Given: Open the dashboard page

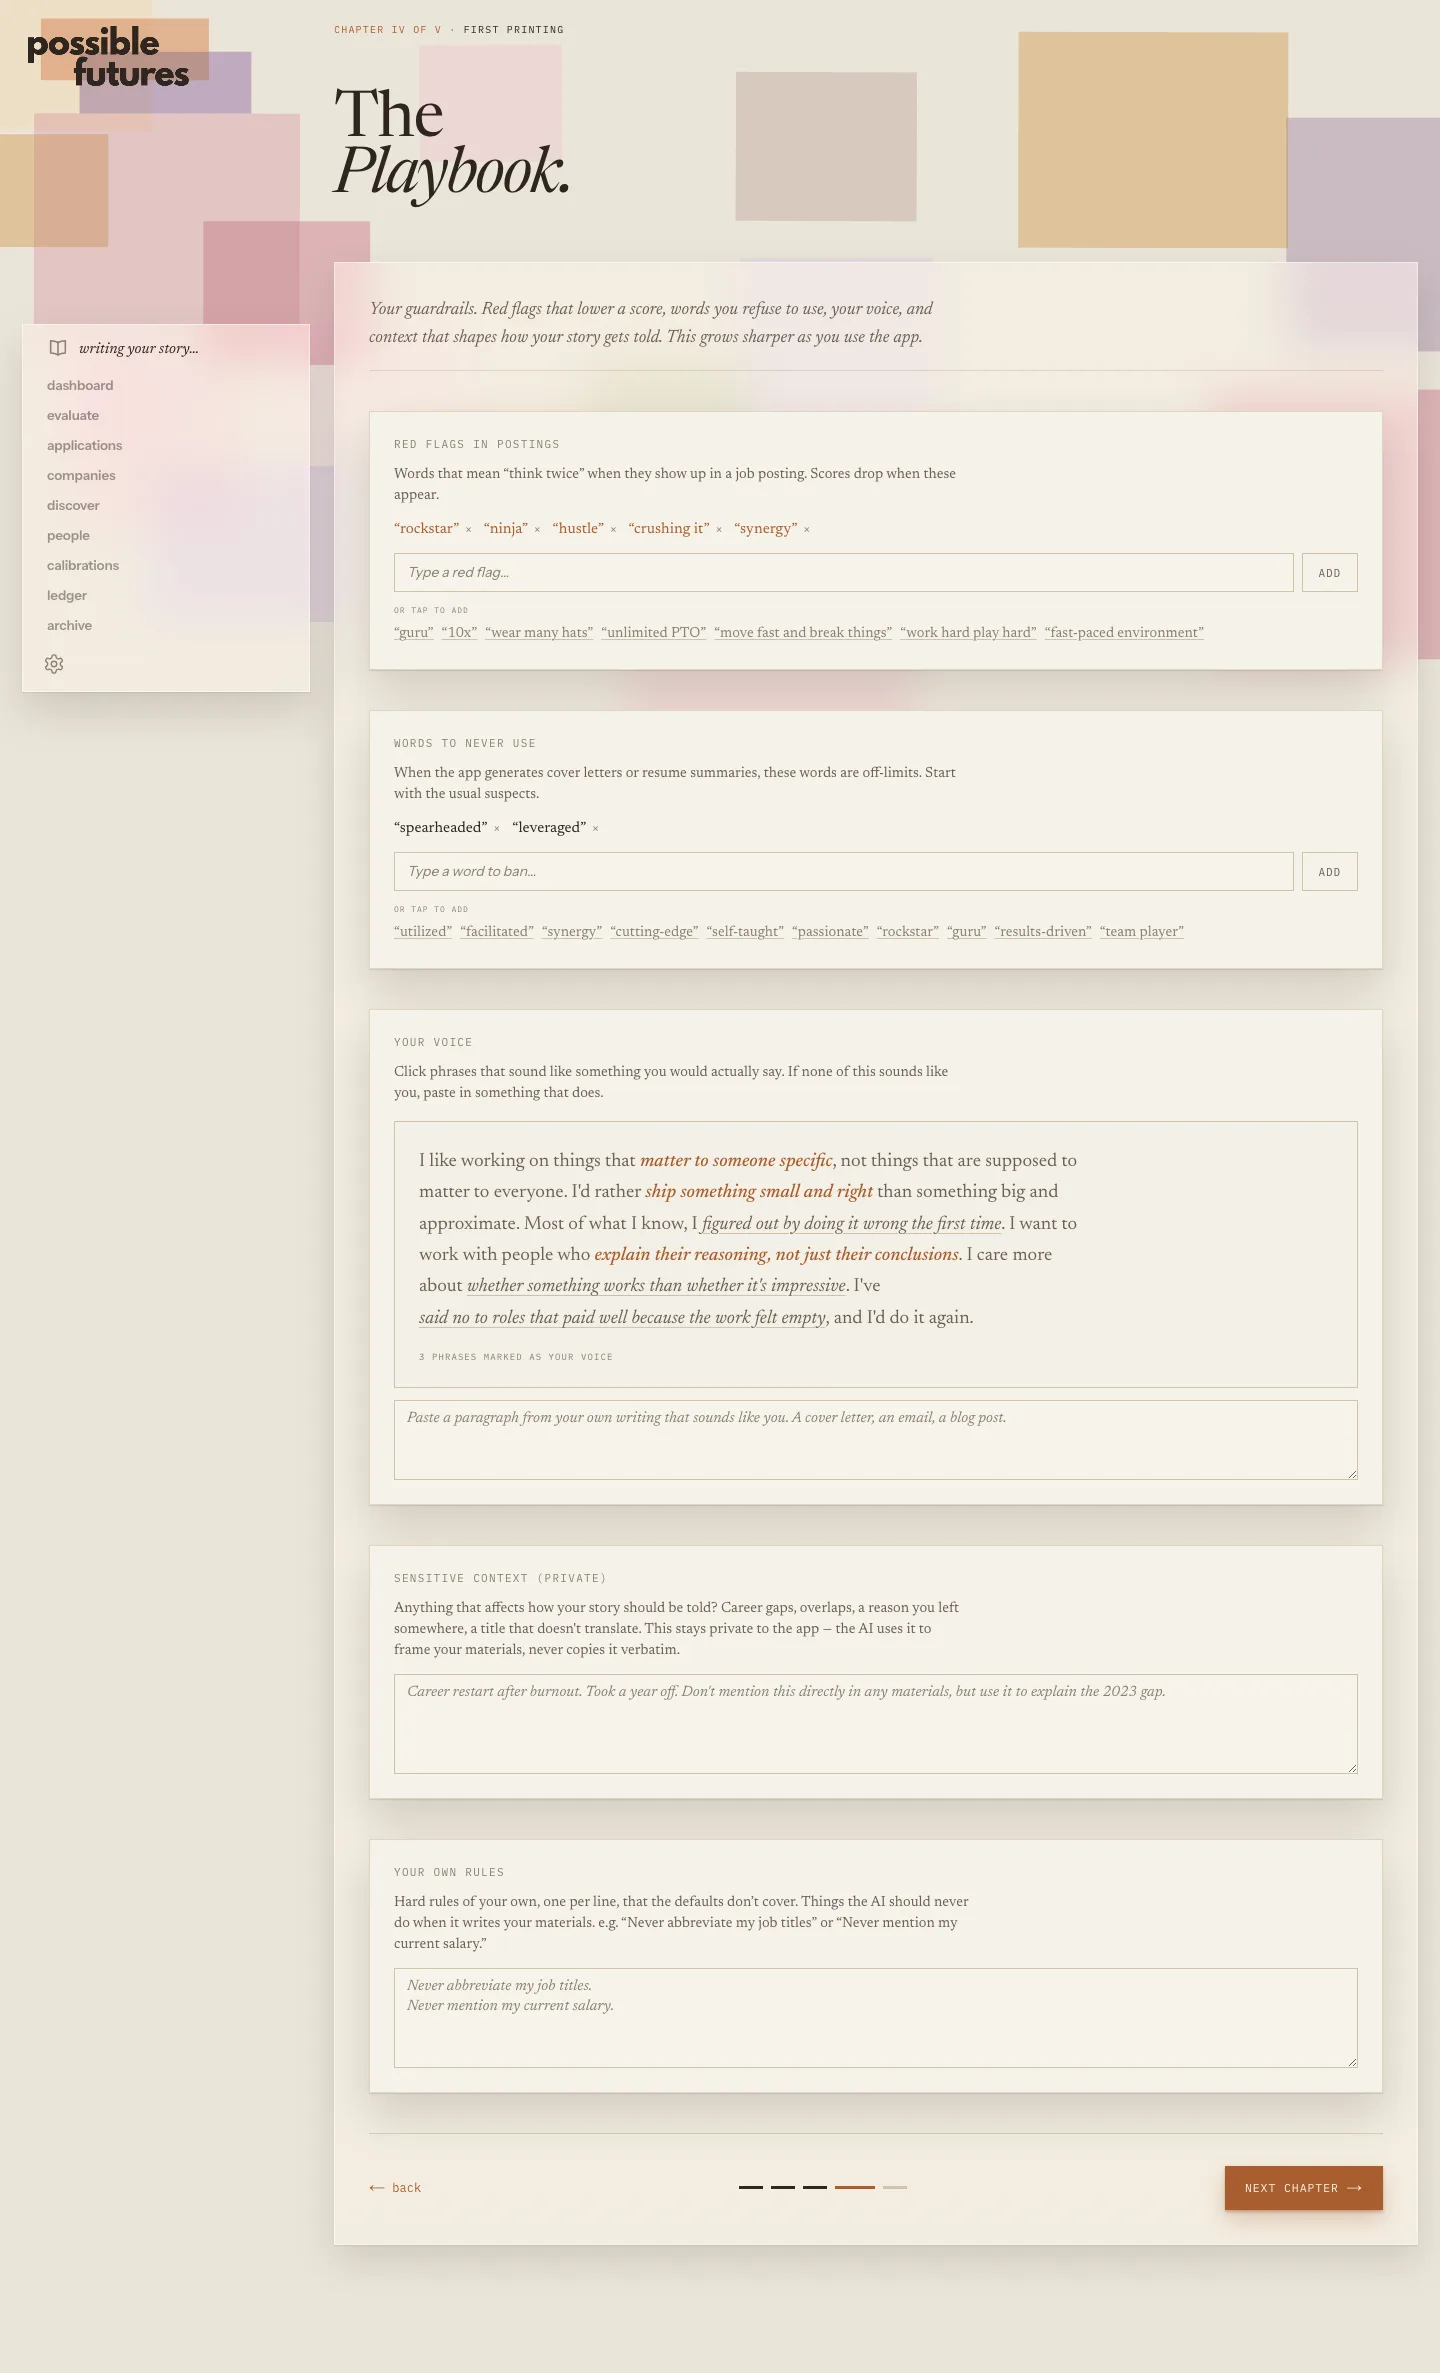Looking at the screenshot, I should [80, 385].
